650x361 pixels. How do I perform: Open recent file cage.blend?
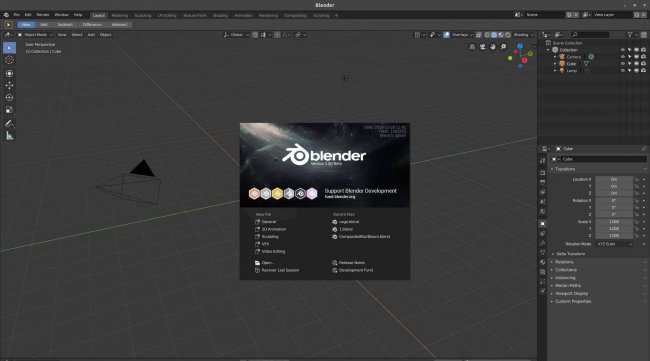pyautogui.click(x=346, y=222)
